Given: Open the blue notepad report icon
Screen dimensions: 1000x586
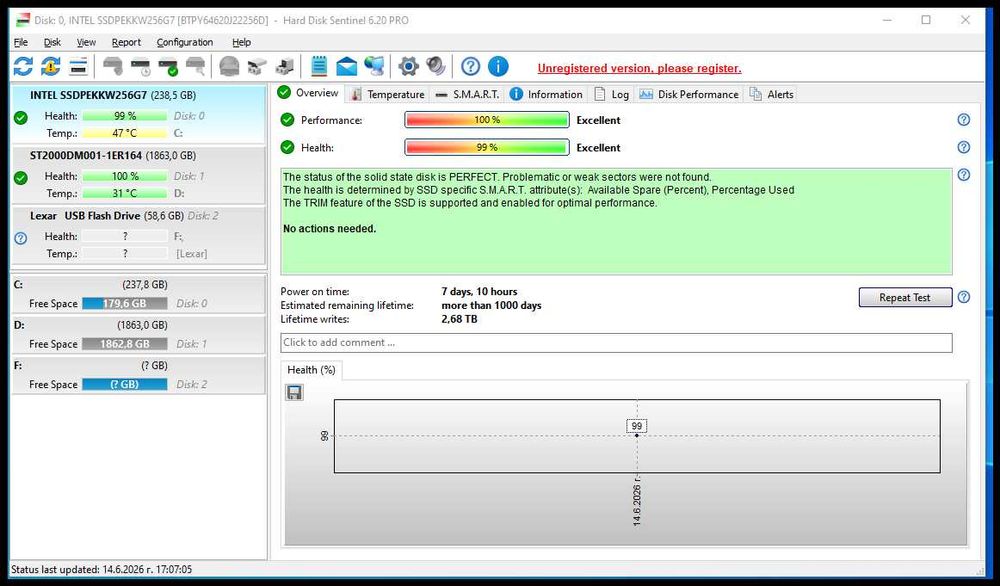Looking at the screenshot, I should (x=319, y=66).
